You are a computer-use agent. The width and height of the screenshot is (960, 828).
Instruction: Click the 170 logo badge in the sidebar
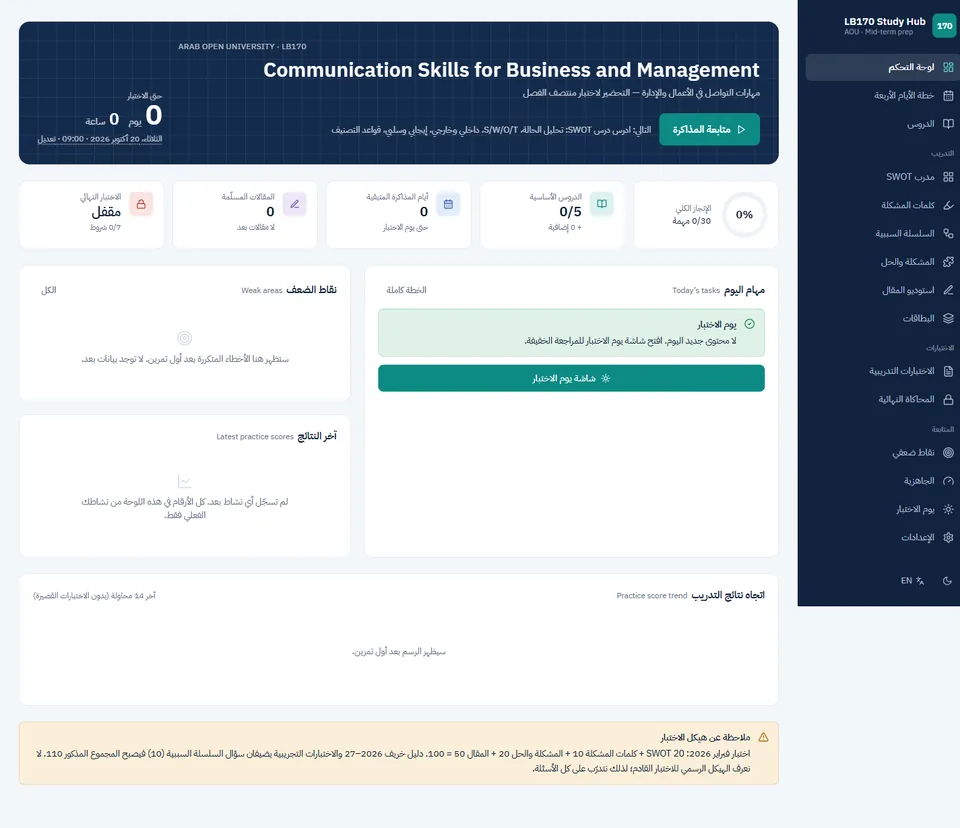[944, 26]
